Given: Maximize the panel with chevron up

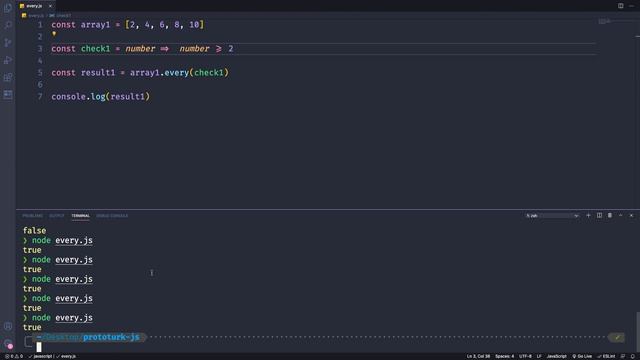Looking at the screenshot, I should click(620, 215).
